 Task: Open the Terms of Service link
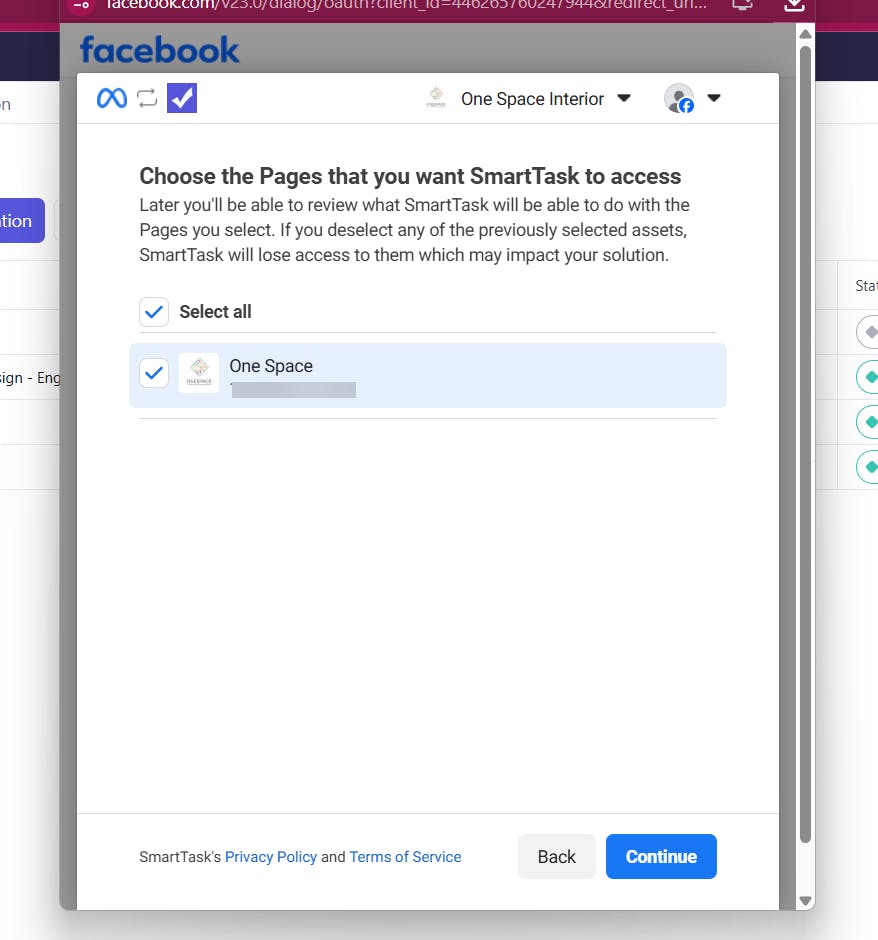tap(405, 857)
